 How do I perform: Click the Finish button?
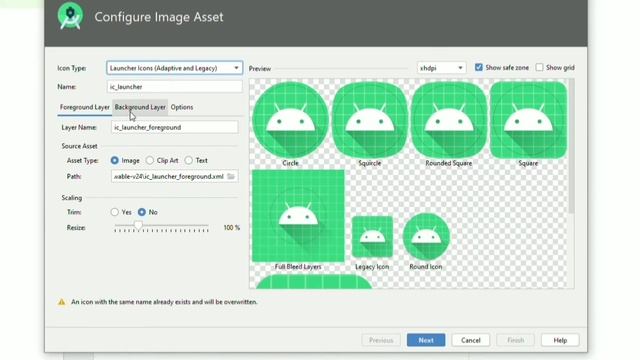(x=516, y=340)
